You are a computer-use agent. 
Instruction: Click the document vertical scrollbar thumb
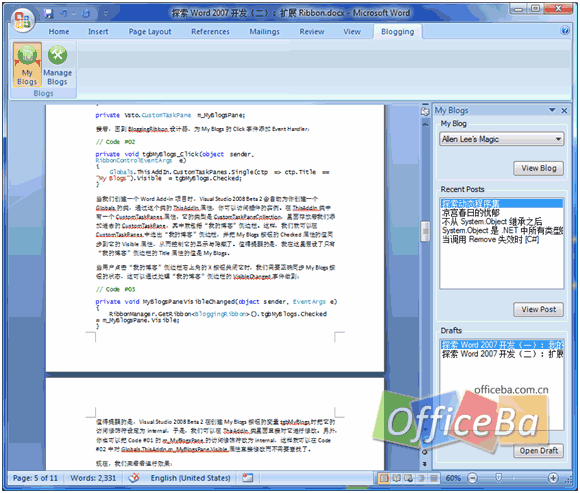tap(425, 232)
